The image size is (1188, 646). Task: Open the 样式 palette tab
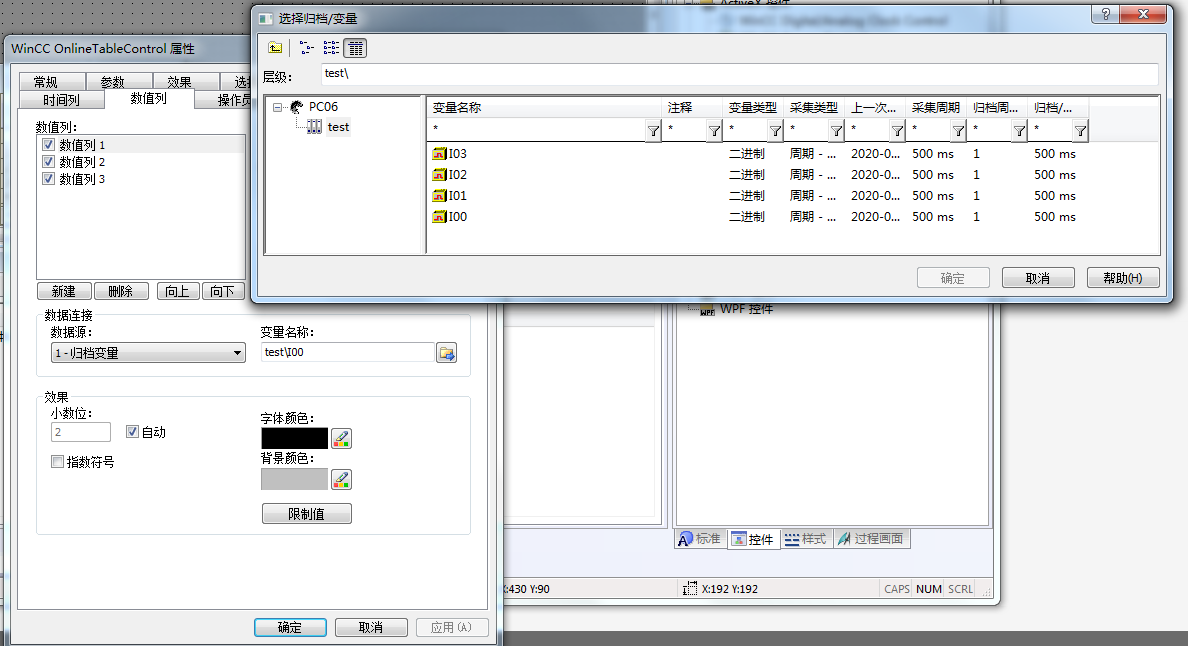(x=806, y=538)
